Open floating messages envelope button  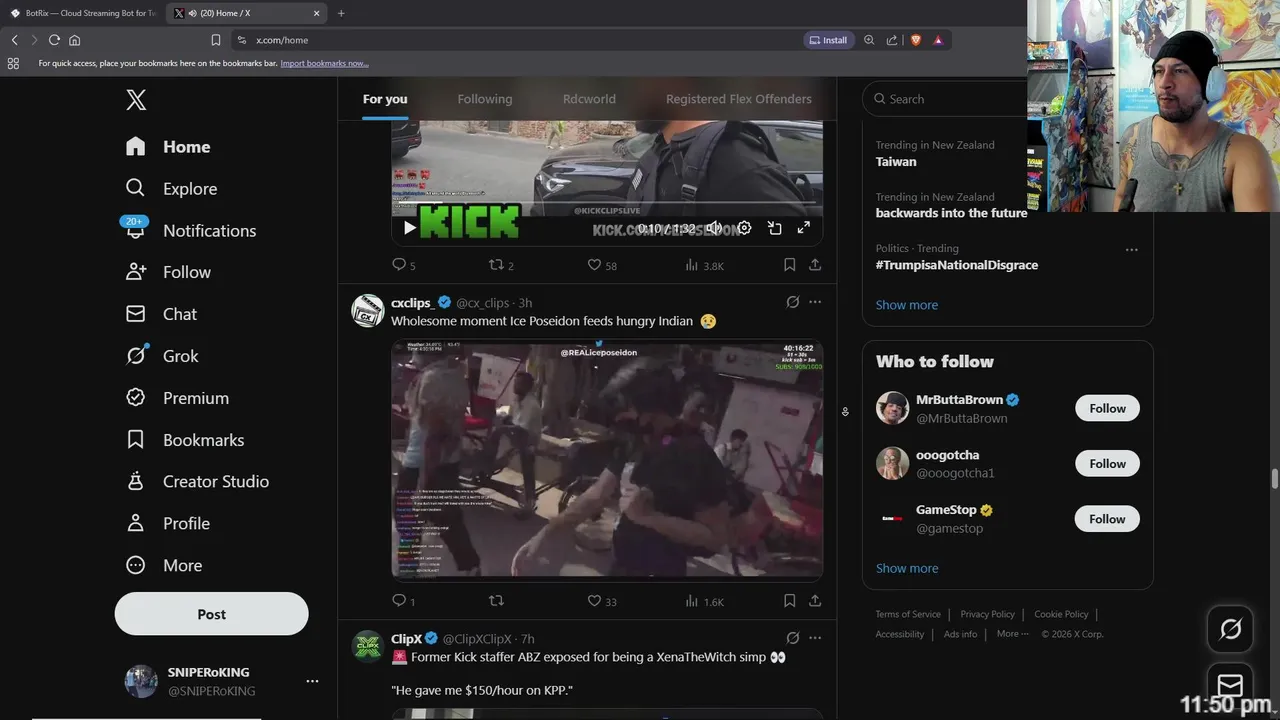click(x=1230, y=685)
